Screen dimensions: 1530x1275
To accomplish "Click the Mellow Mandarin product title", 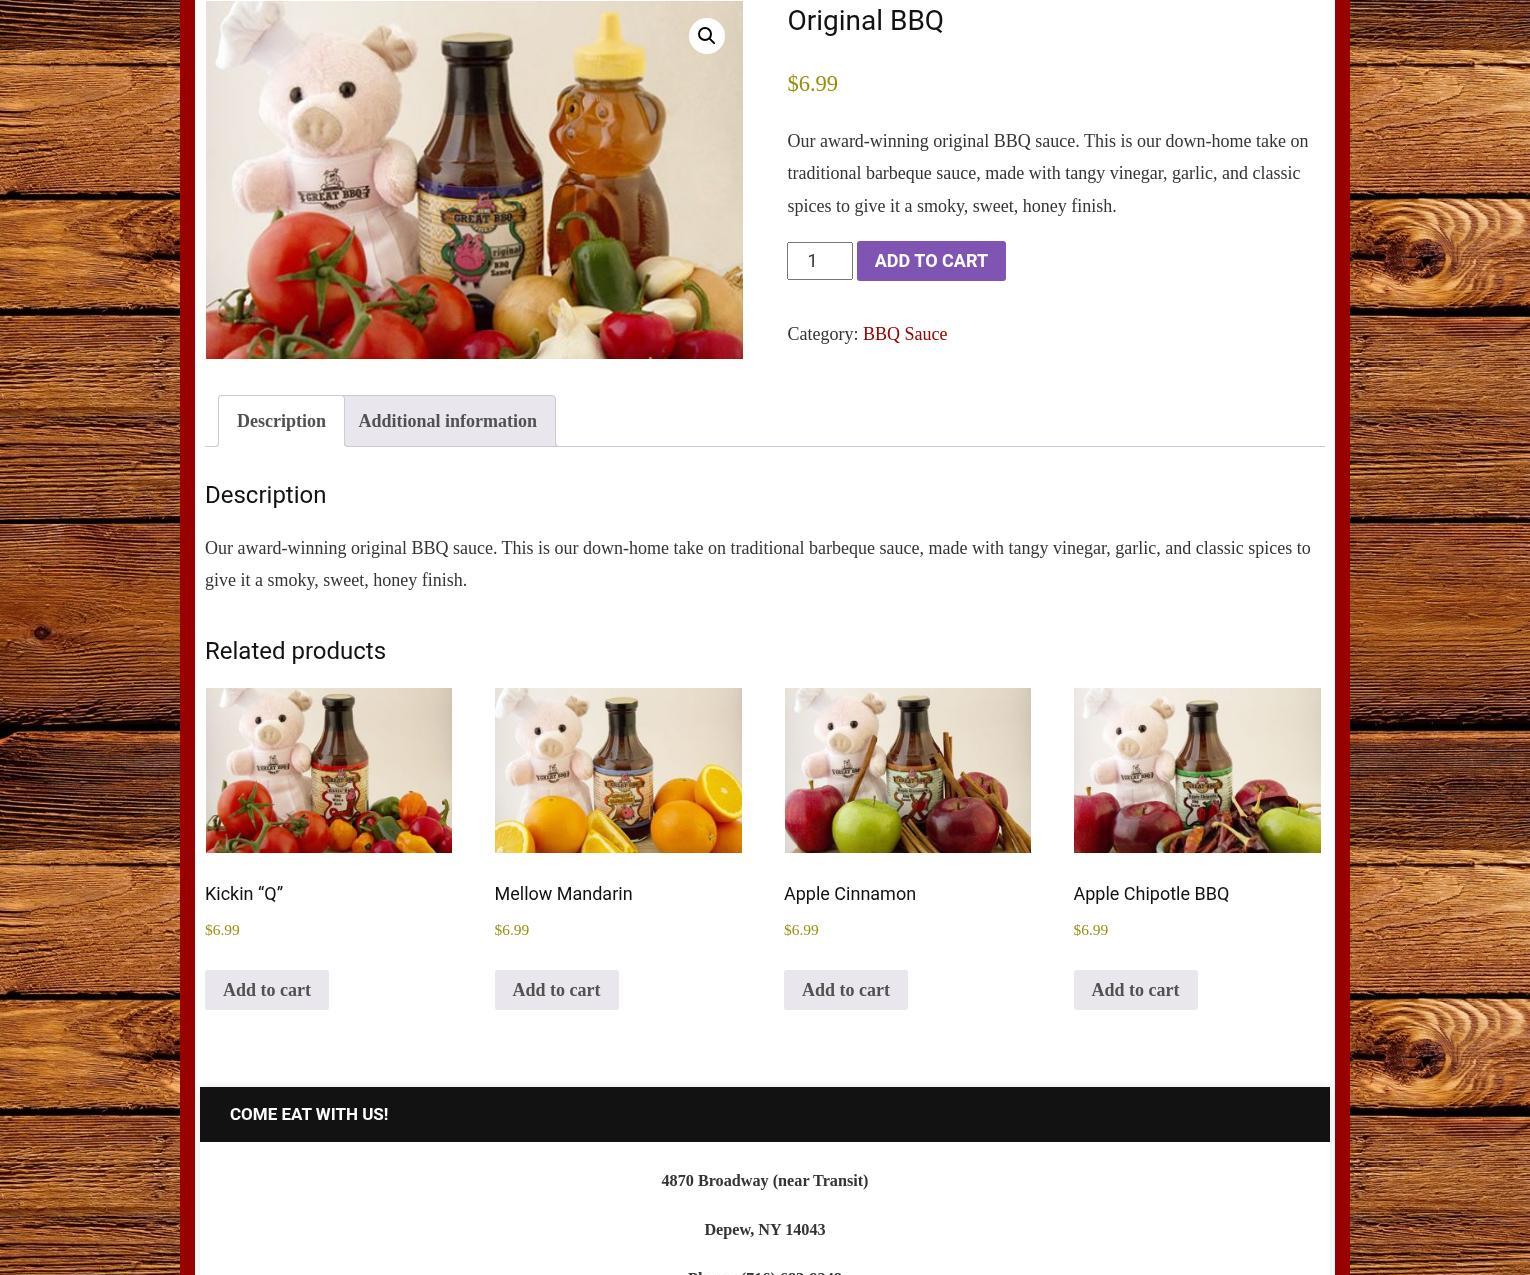I will coord(563,894).
